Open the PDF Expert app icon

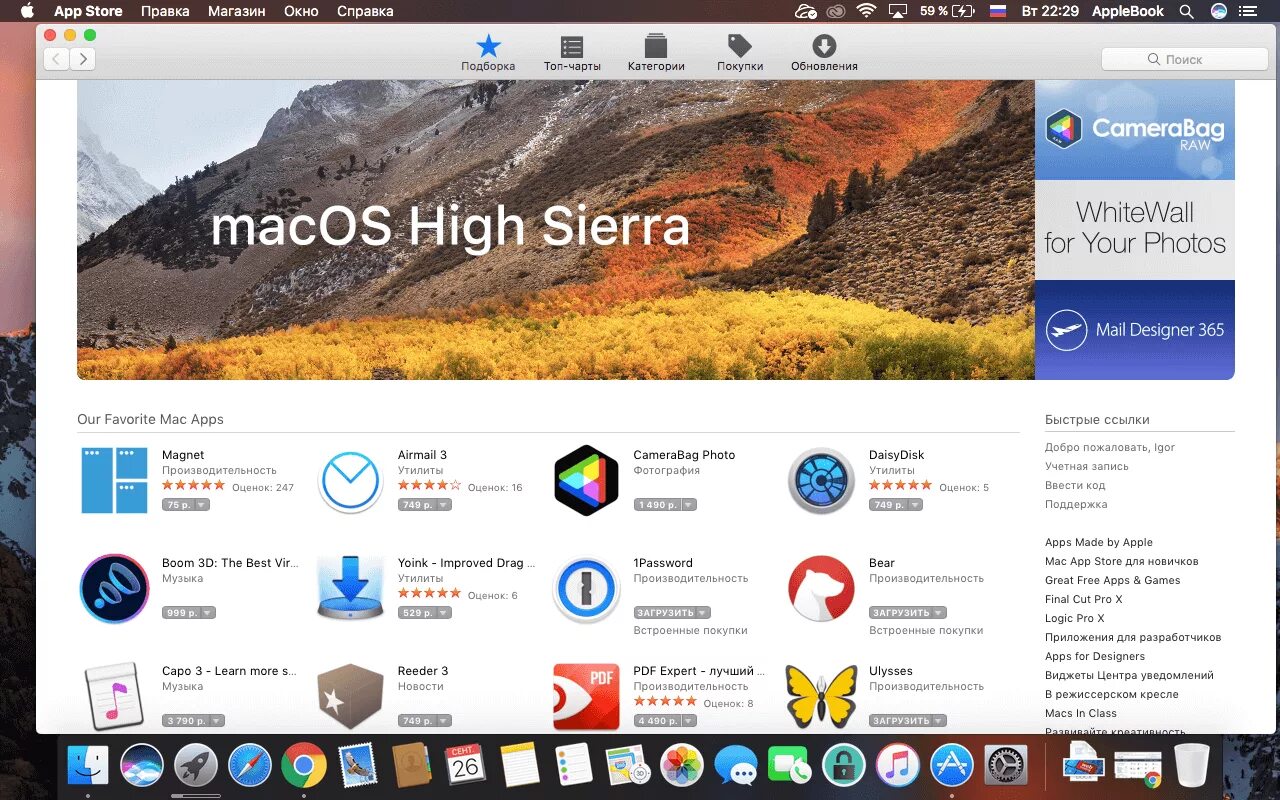586,697
